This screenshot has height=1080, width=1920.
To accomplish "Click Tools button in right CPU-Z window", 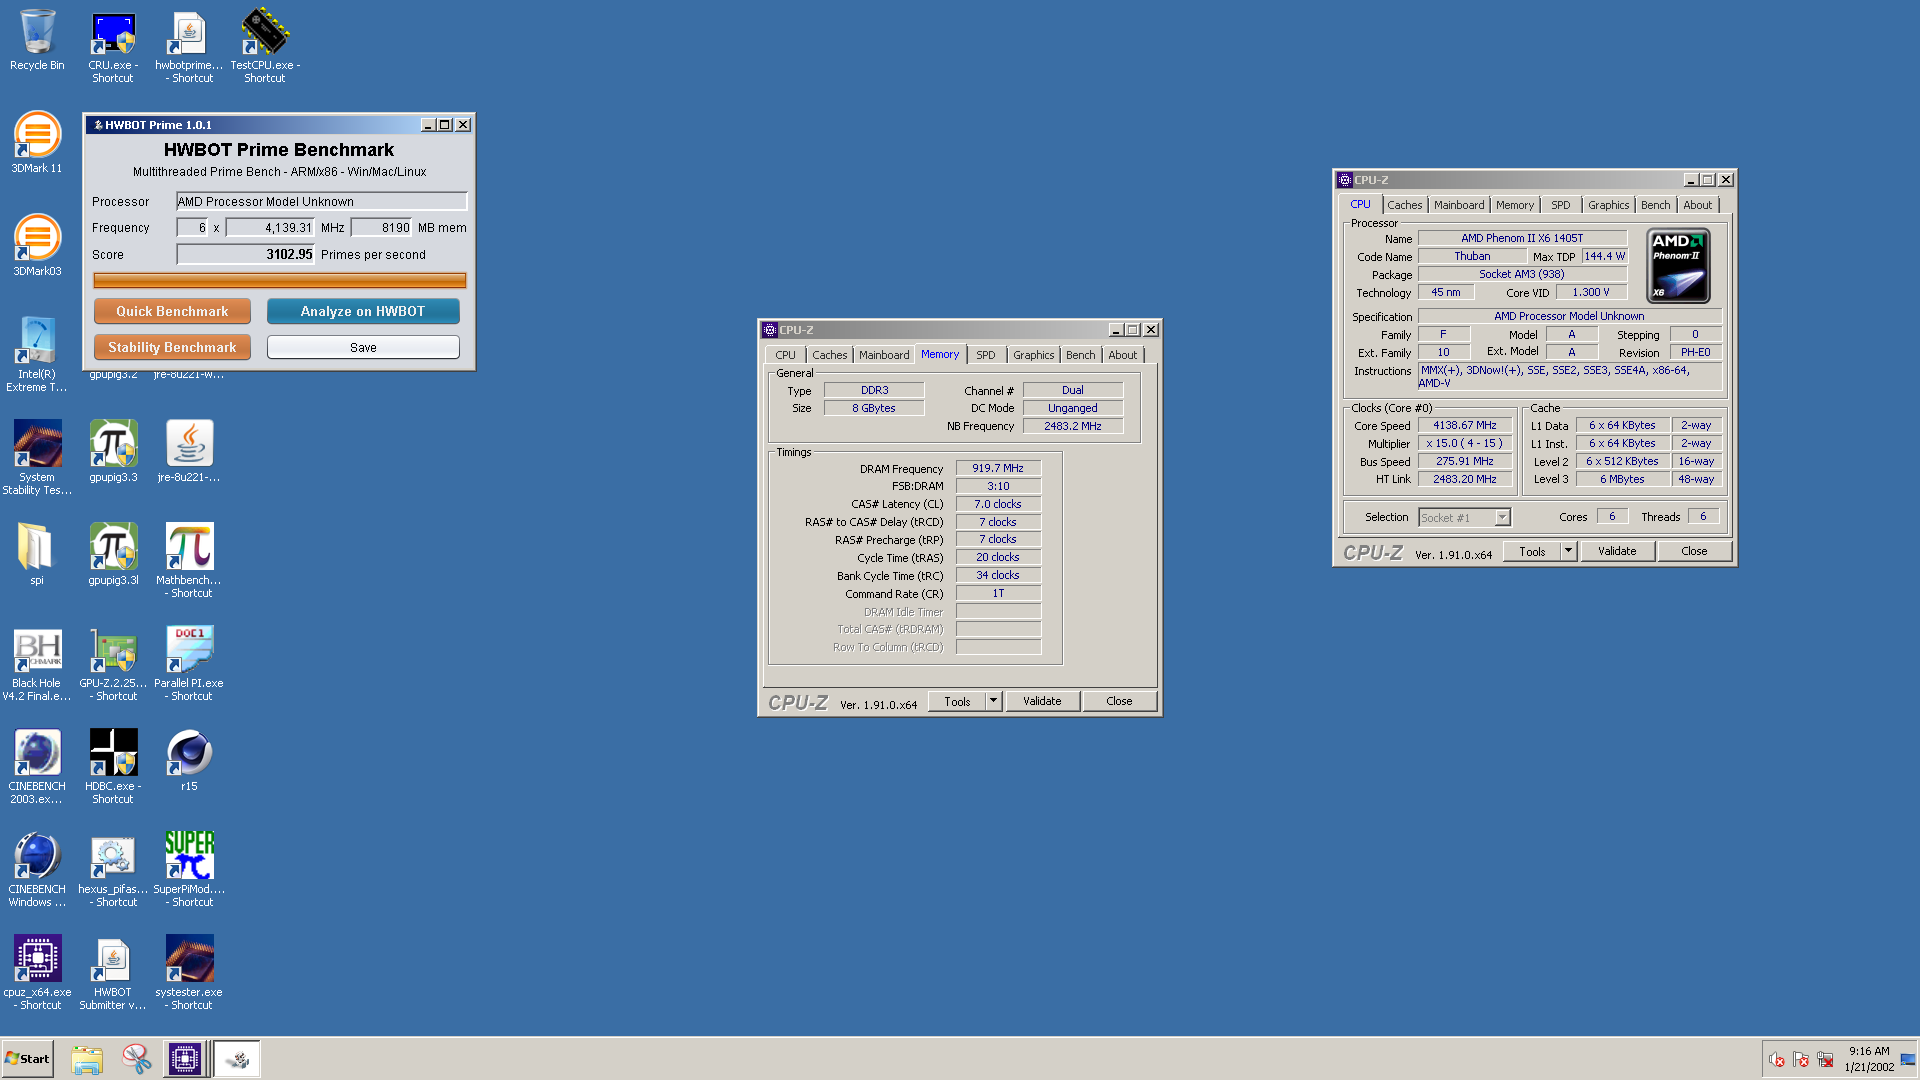I will [1532, 551].
